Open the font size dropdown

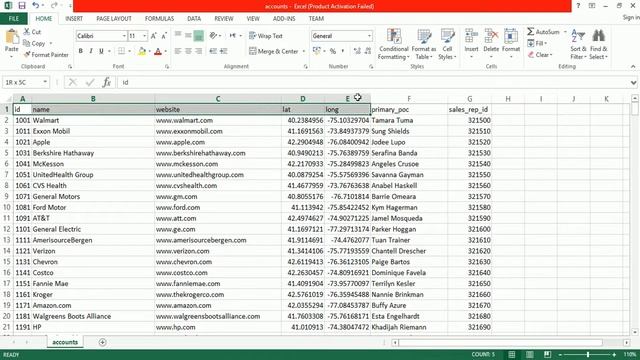pos(144,36)
